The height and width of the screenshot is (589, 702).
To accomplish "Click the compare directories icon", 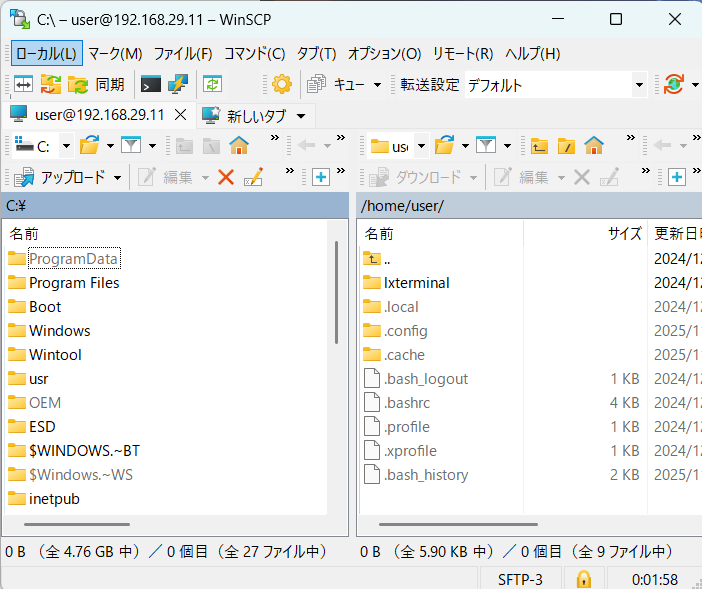I will point(23,84).
